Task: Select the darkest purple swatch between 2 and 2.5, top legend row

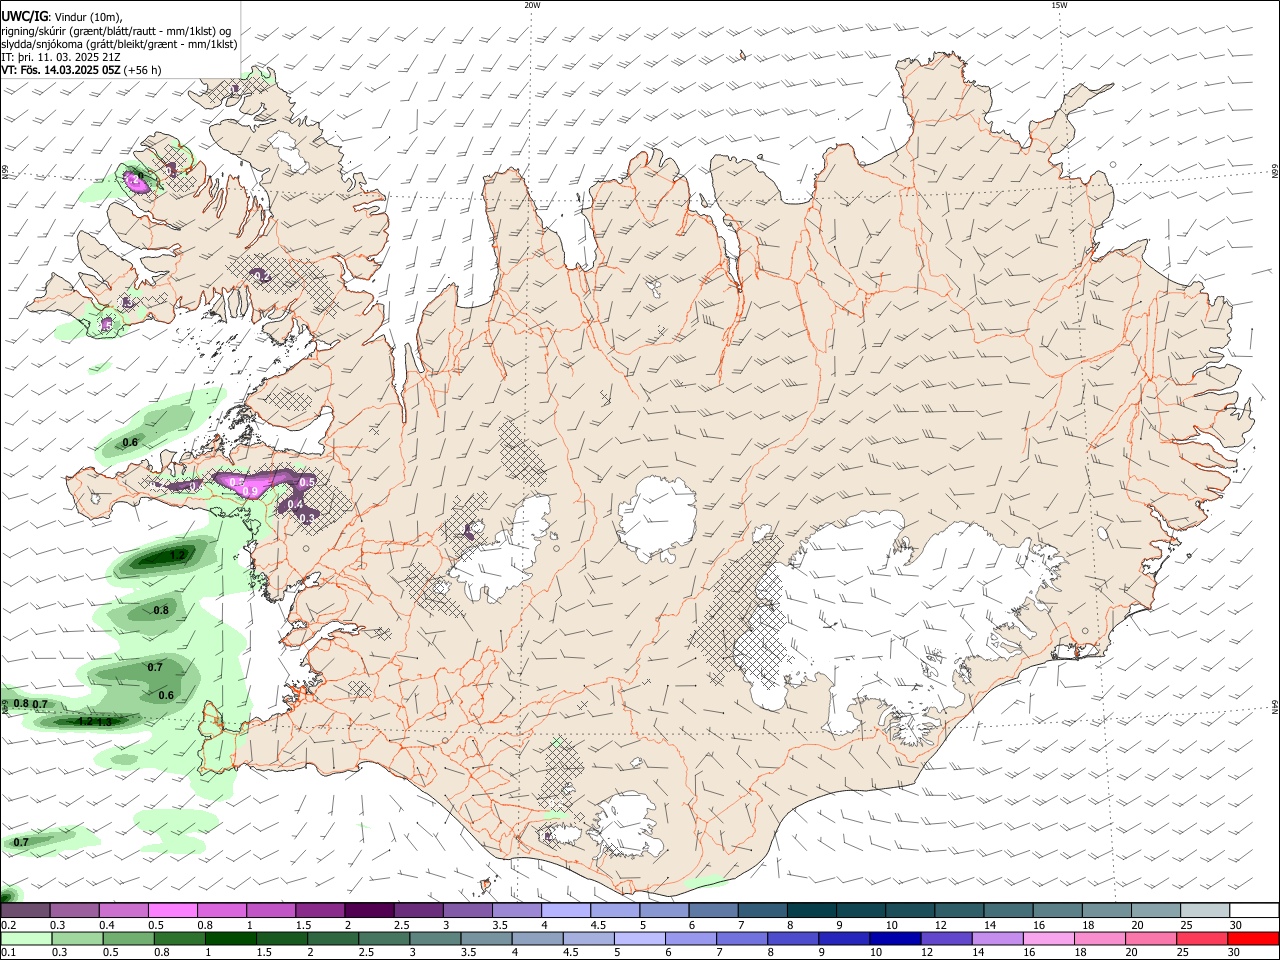Action: [x=369, y=911]
